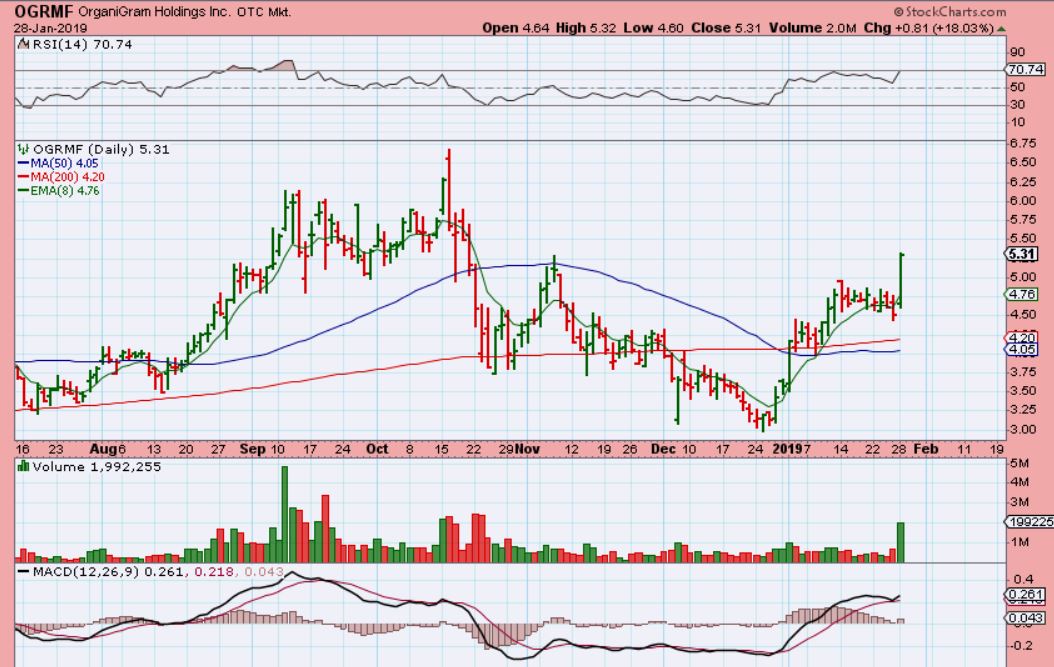Image resolution: width=1054 pixels, height=667 pixels.
Task: Click the Dec label on the date axis
Action: point(663,449)
